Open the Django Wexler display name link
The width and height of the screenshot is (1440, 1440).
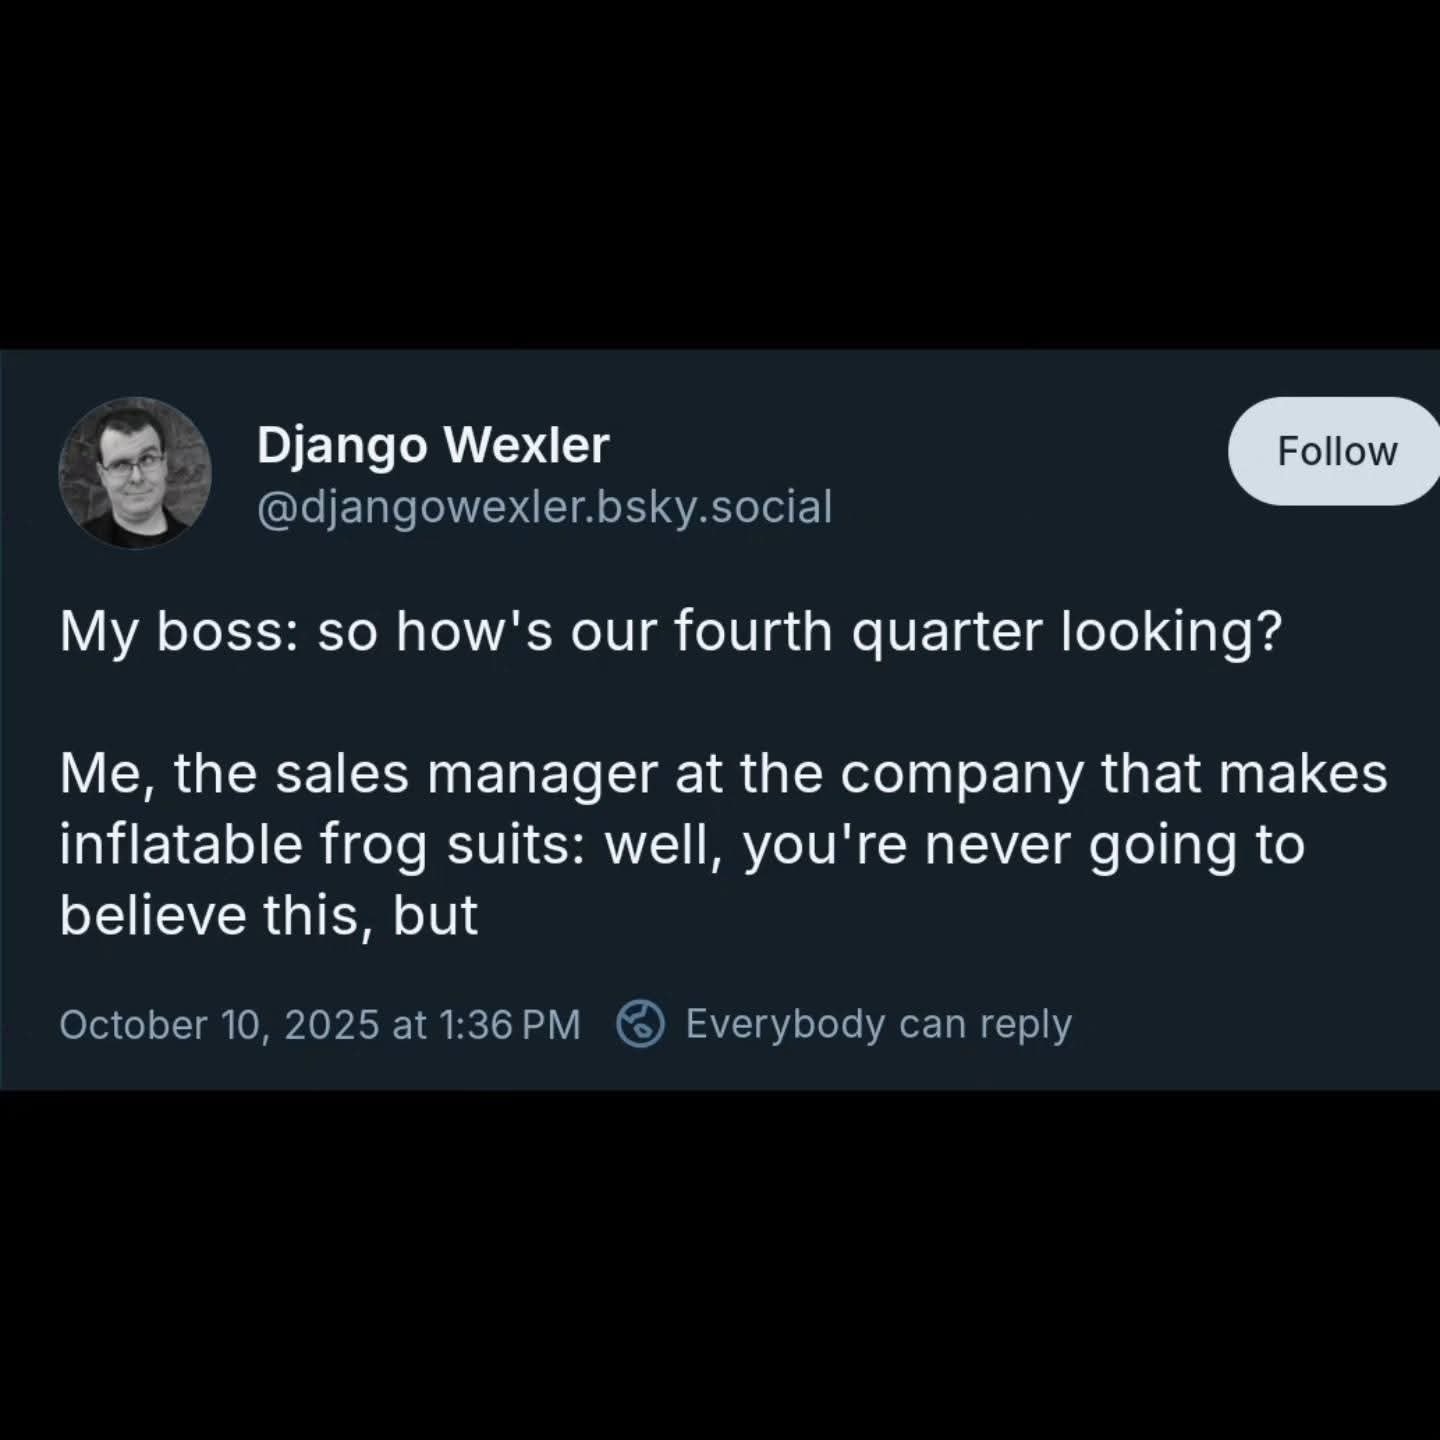[x=432, y=445]
